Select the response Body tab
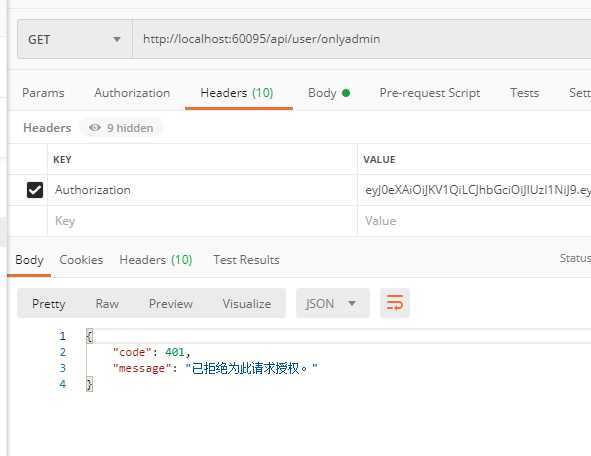The width and height of the screenshot is (591, 456). pos(29,260)
